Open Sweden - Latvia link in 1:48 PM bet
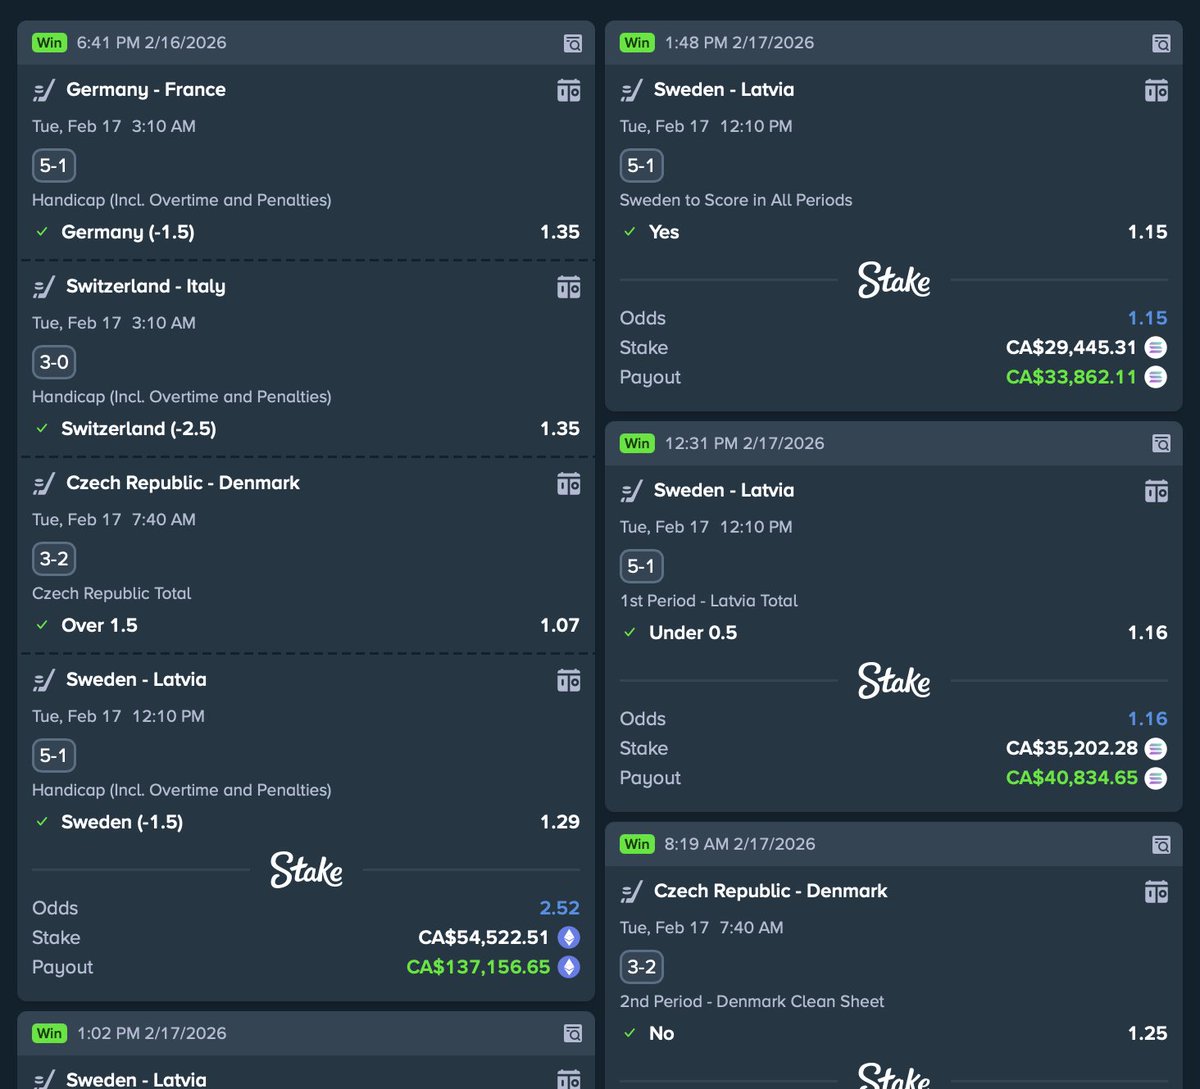1200x1089 pixels. click(724, 89)
